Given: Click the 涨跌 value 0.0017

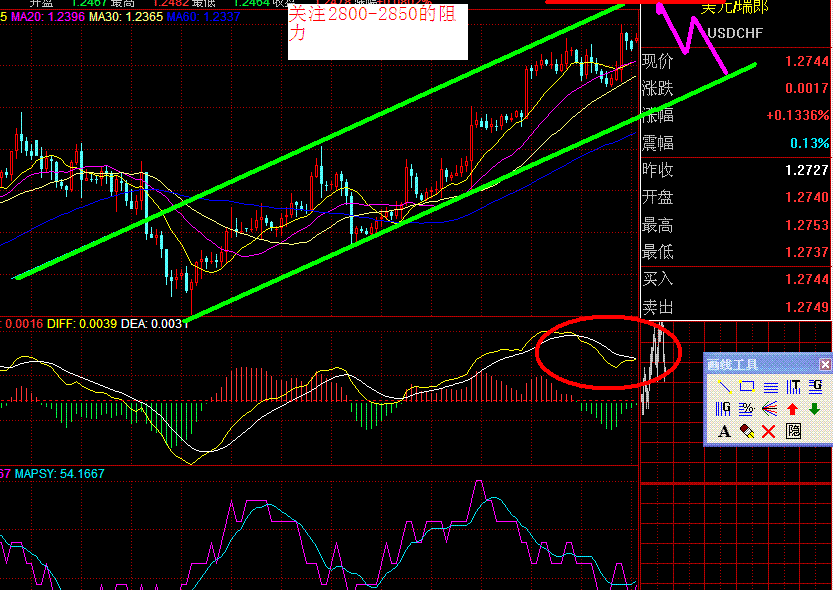Looking at the screenshot, I should tap(806, 88).
